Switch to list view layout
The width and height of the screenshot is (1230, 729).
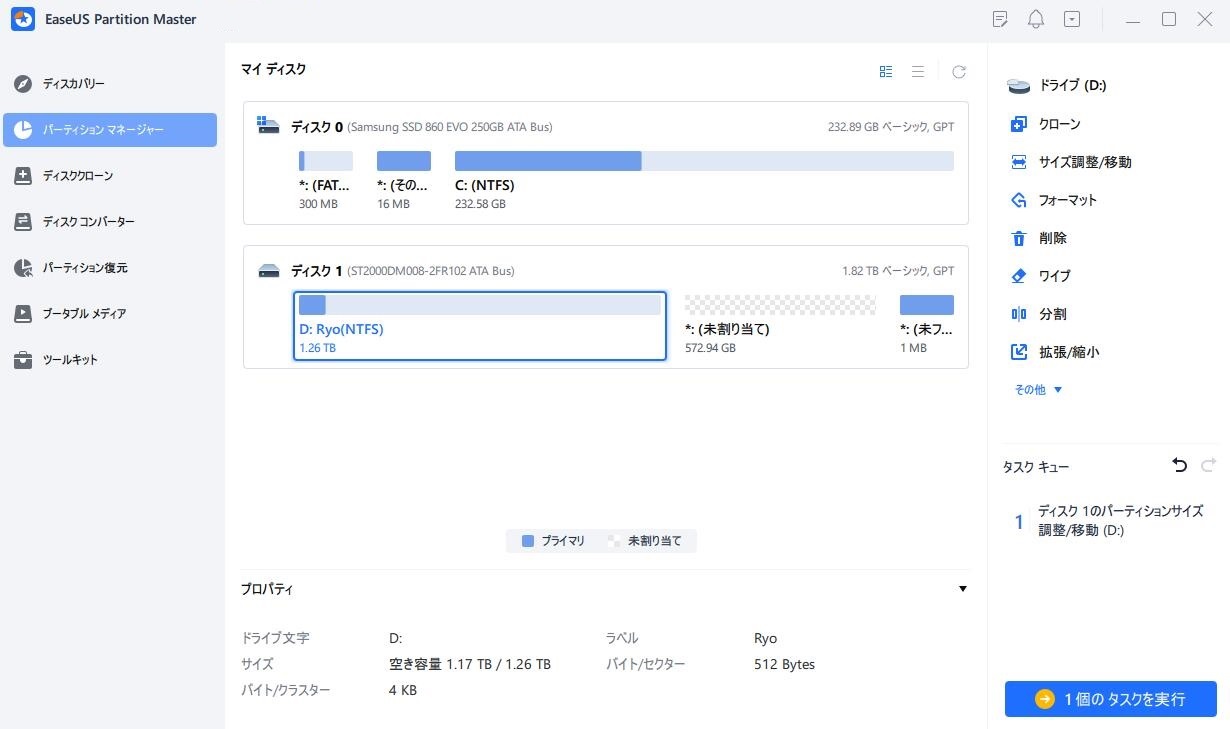coord(917,72)
